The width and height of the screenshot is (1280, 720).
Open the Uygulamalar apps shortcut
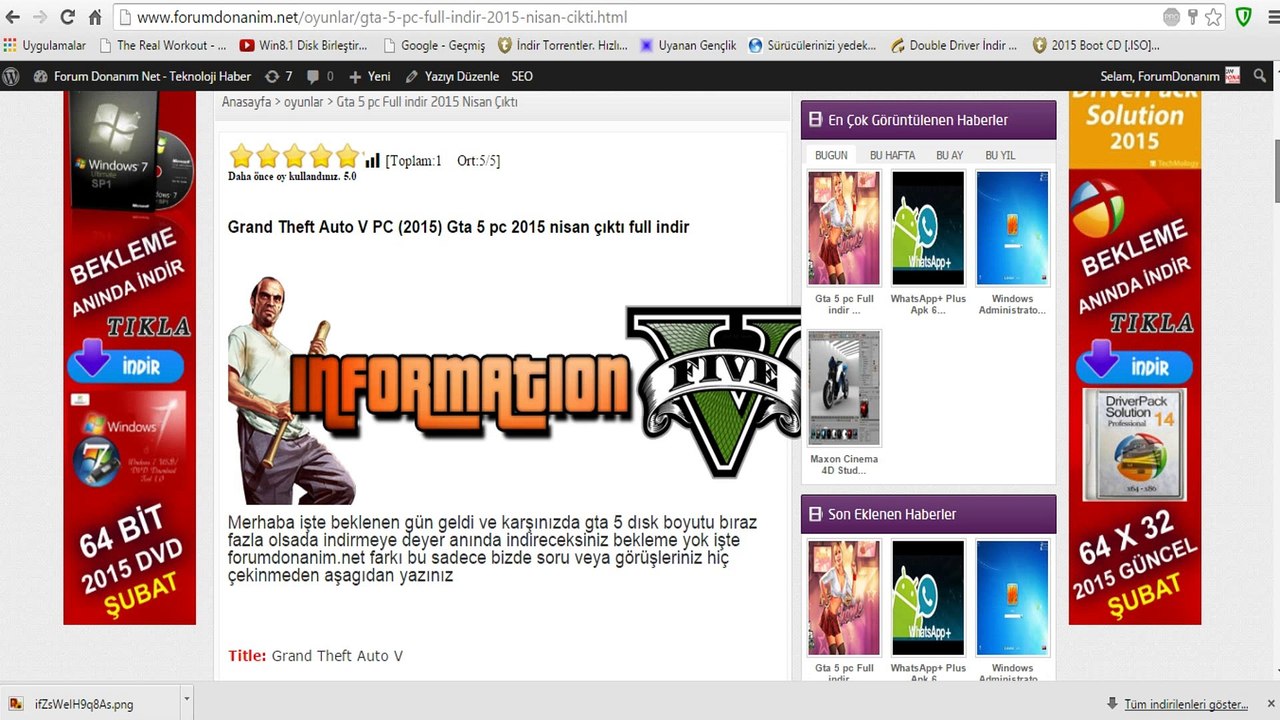point(45,45)
